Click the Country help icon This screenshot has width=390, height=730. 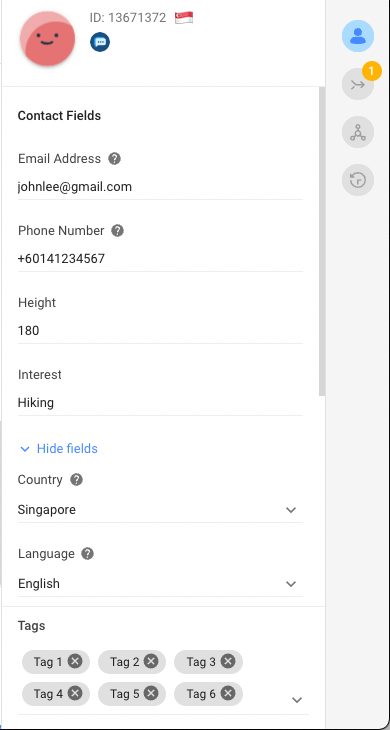click(x=76, y=480)
